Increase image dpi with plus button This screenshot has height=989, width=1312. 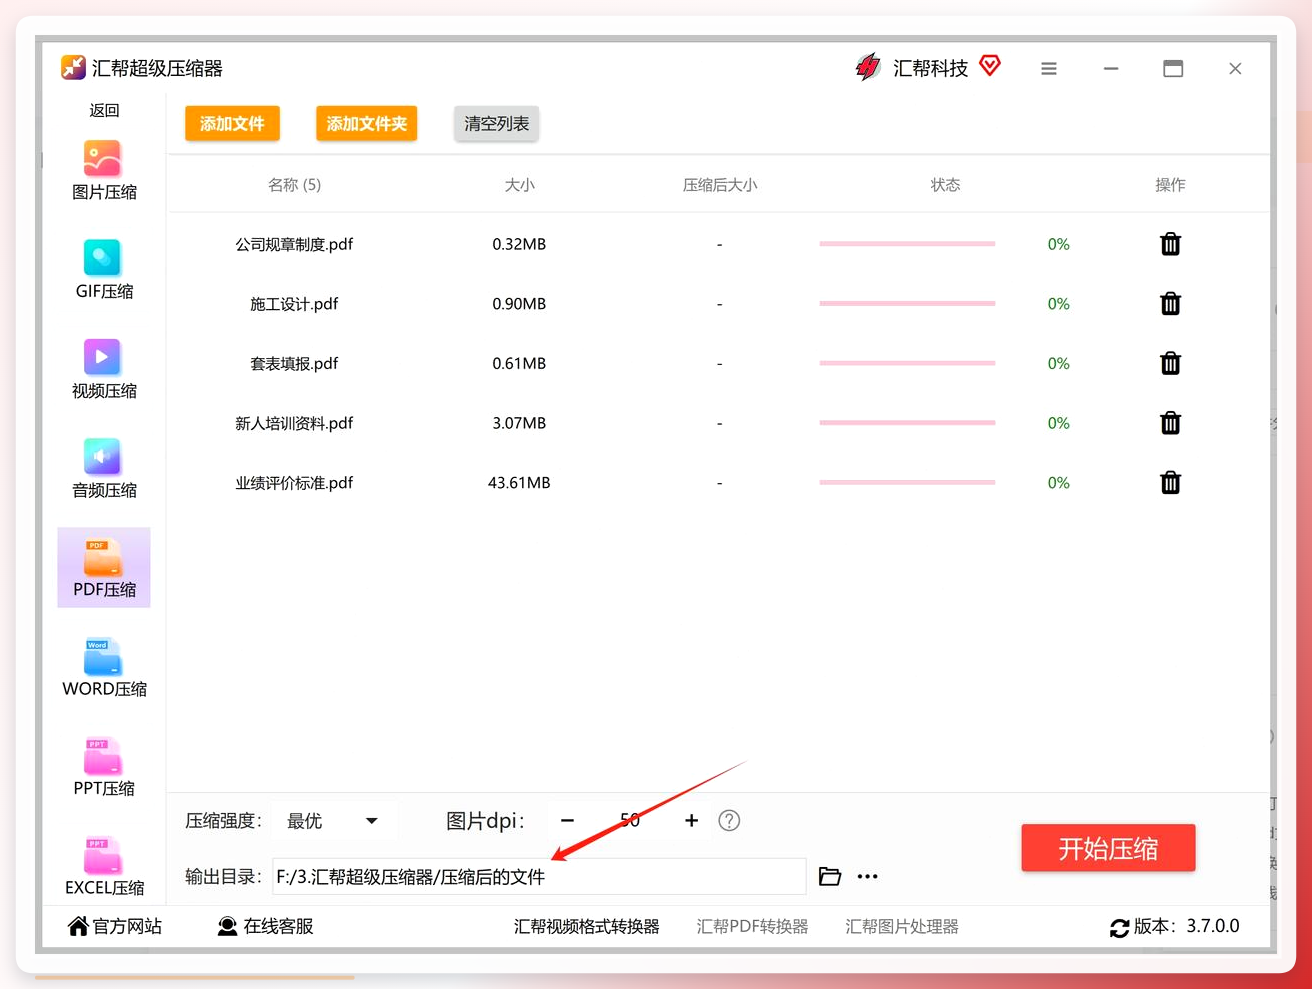(x=691, y=821)
